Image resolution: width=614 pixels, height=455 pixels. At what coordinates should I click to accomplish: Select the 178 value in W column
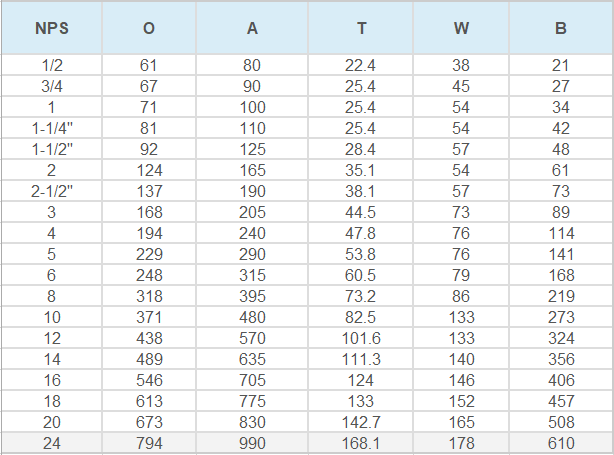(461, 443)
